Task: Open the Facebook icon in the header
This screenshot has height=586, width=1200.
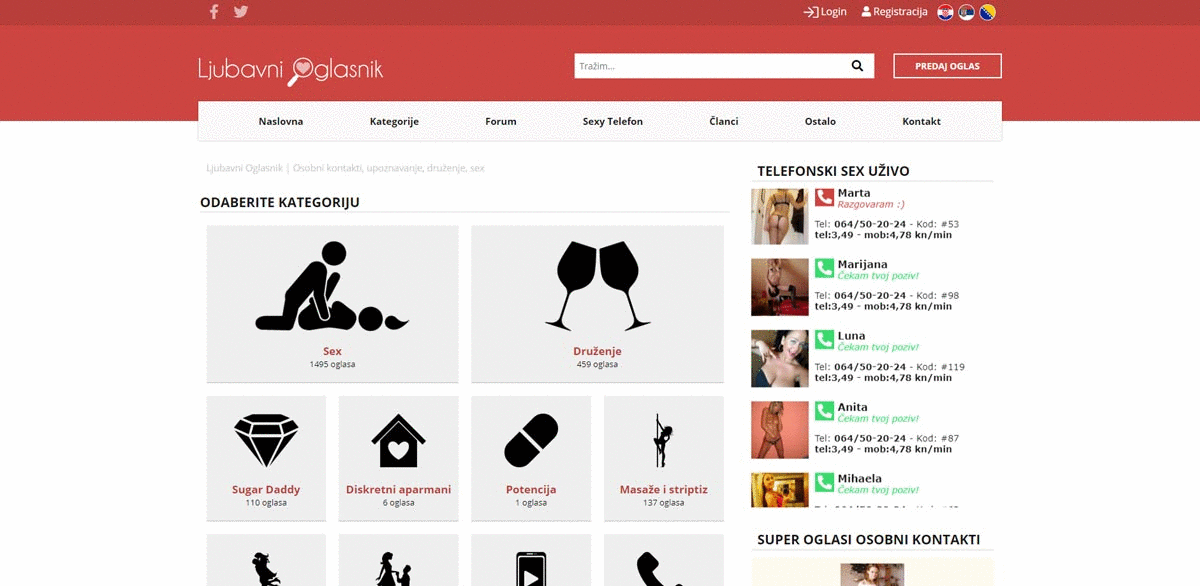Action: tap(213, 11)
